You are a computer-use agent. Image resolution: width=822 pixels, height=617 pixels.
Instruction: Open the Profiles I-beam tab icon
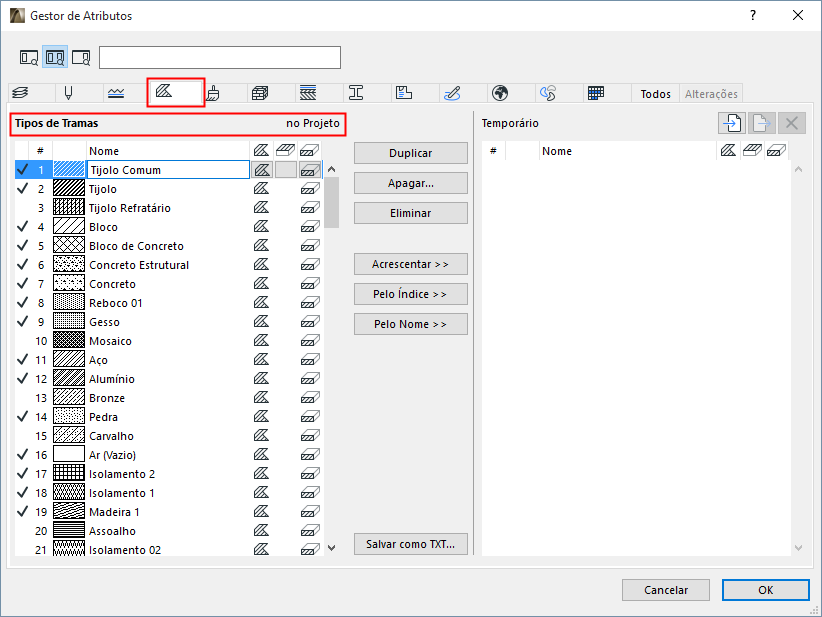click(356, 93)
